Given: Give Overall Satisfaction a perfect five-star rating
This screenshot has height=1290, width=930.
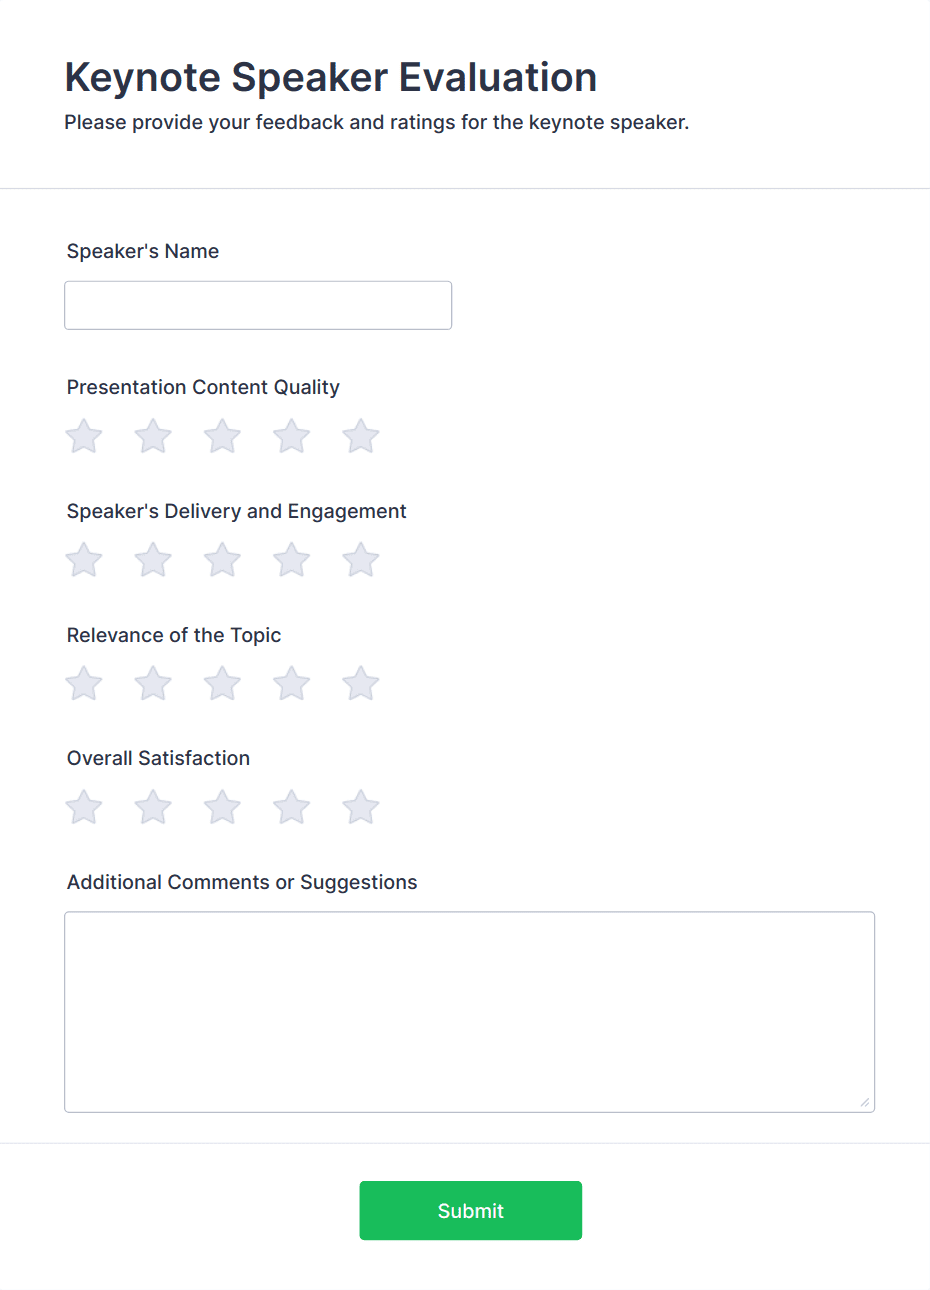Looking at the screenshot, I should 360,807.
